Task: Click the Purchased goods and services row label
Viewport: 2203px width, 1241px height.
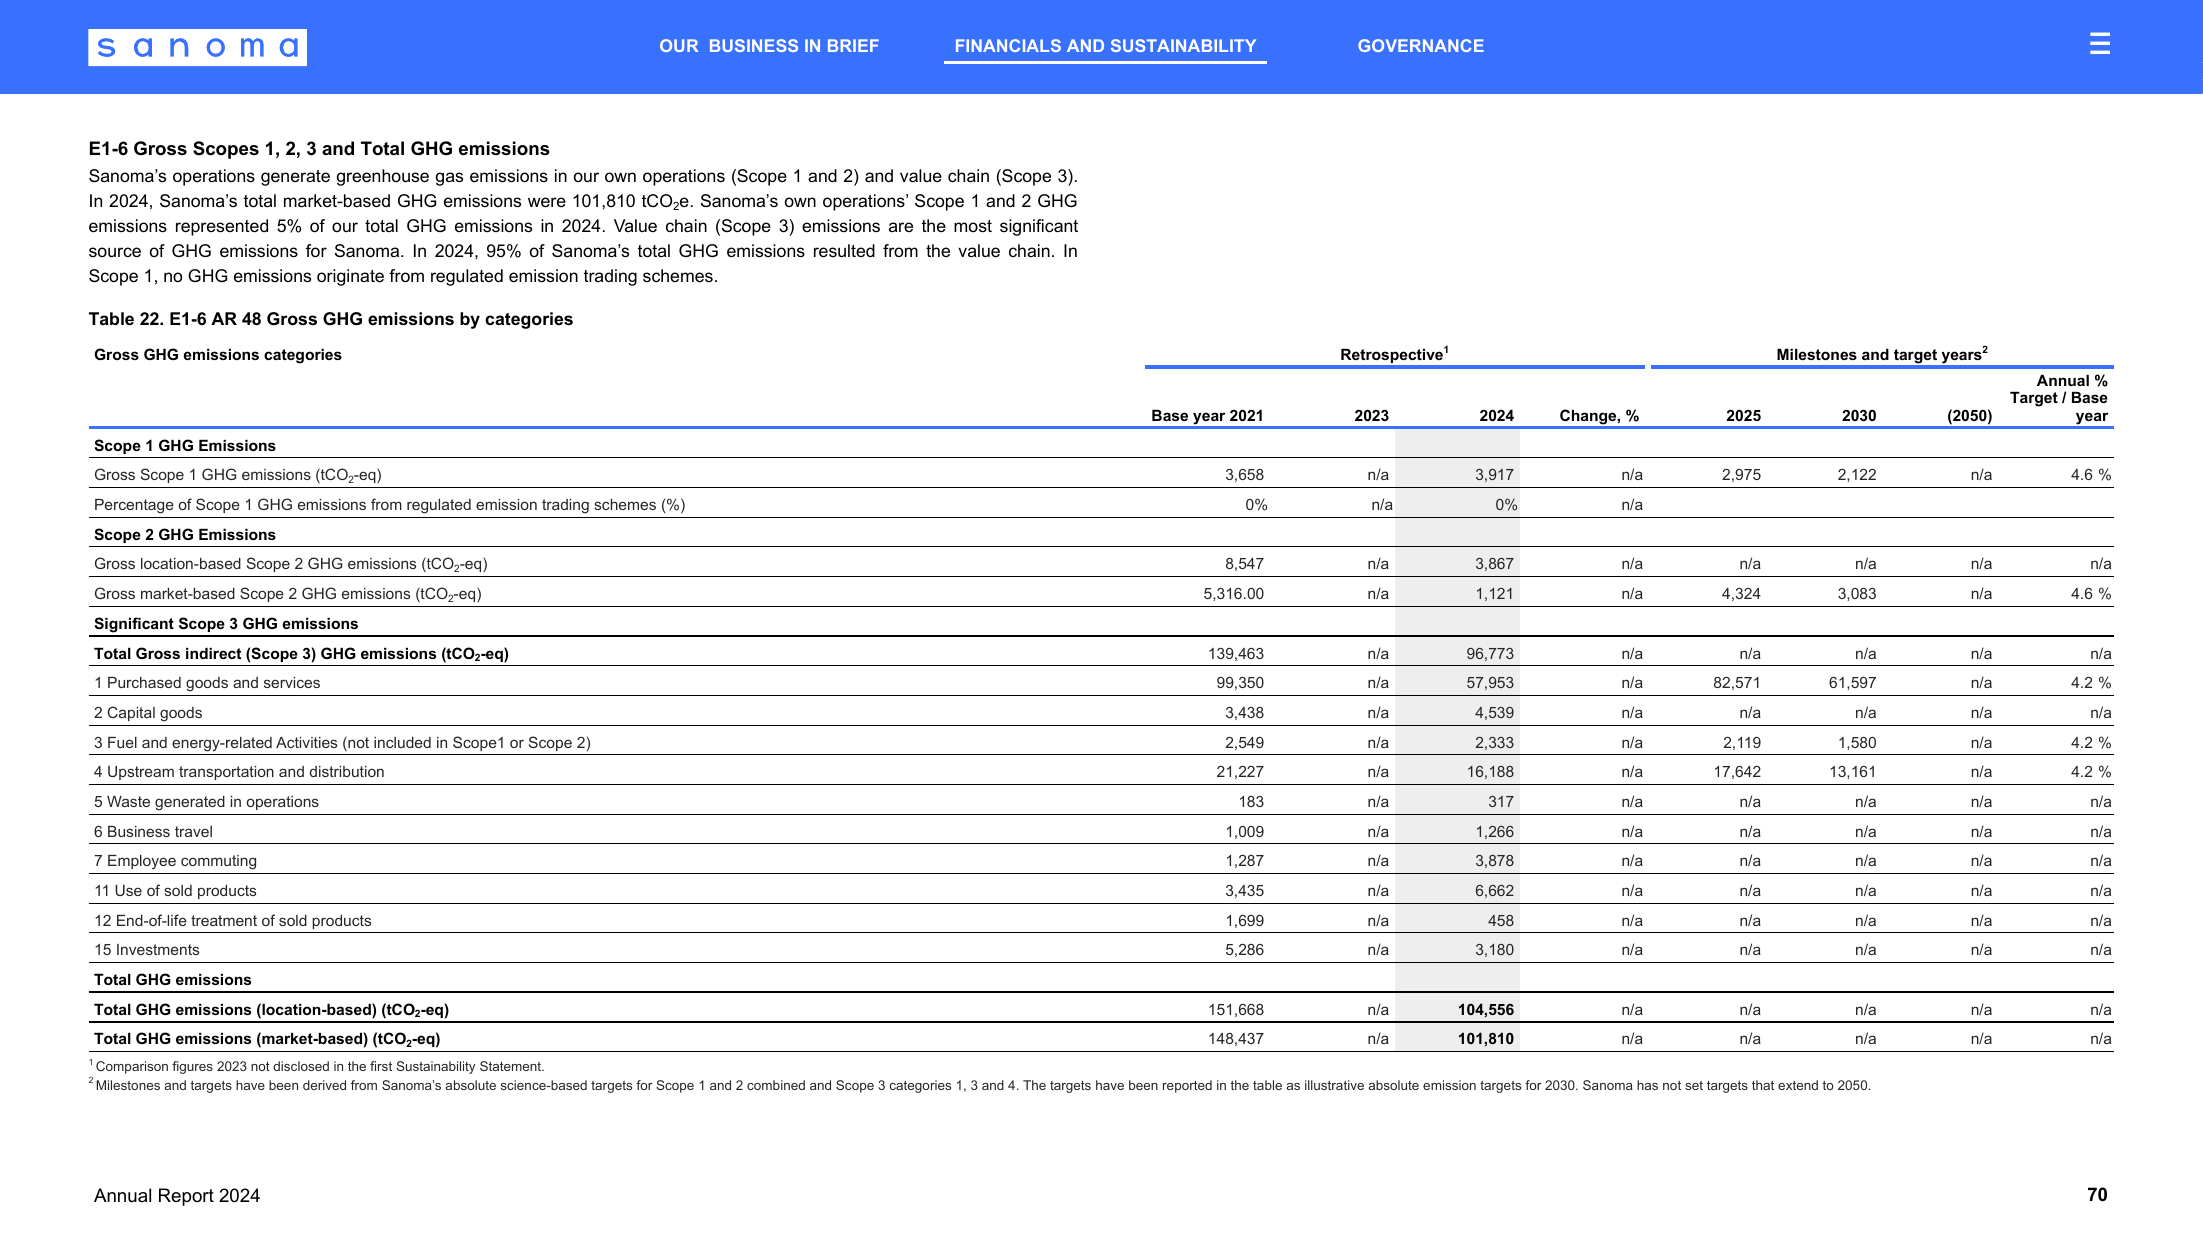Action: [207, 683]
